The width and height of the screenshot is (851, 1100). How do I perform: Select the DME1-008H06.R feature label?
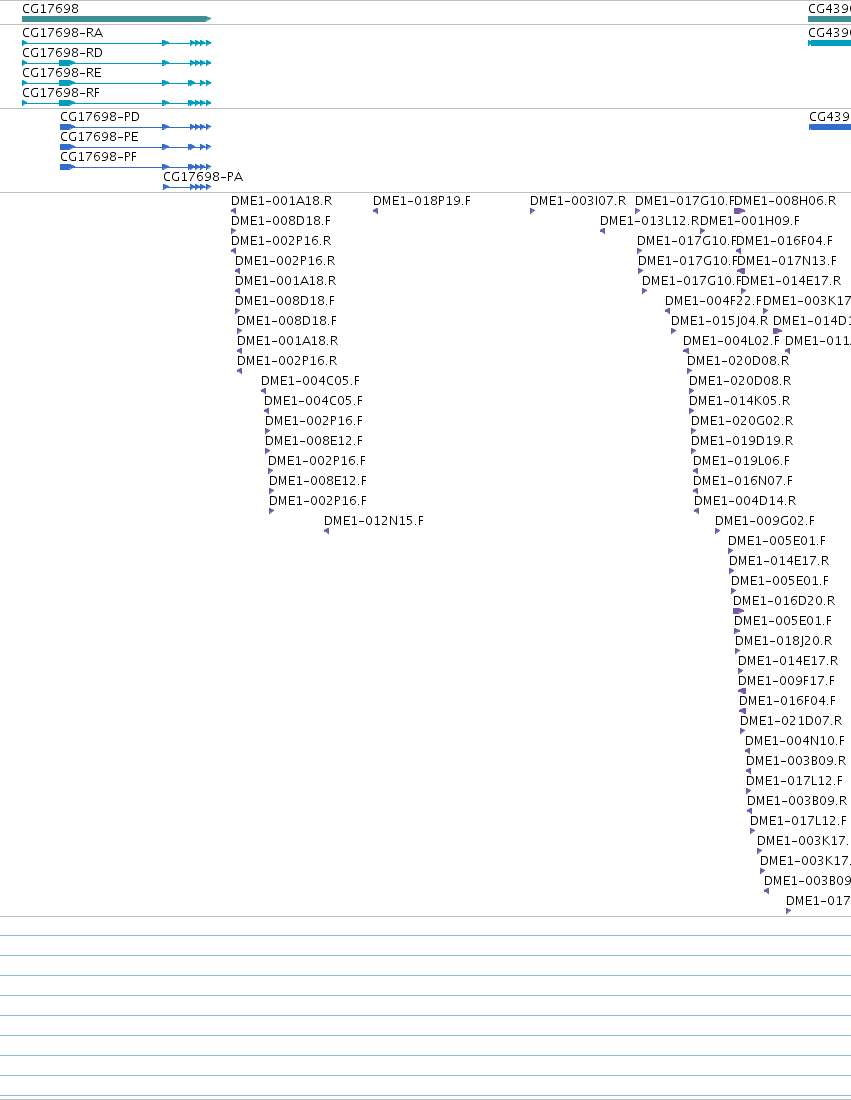point(785,201)
